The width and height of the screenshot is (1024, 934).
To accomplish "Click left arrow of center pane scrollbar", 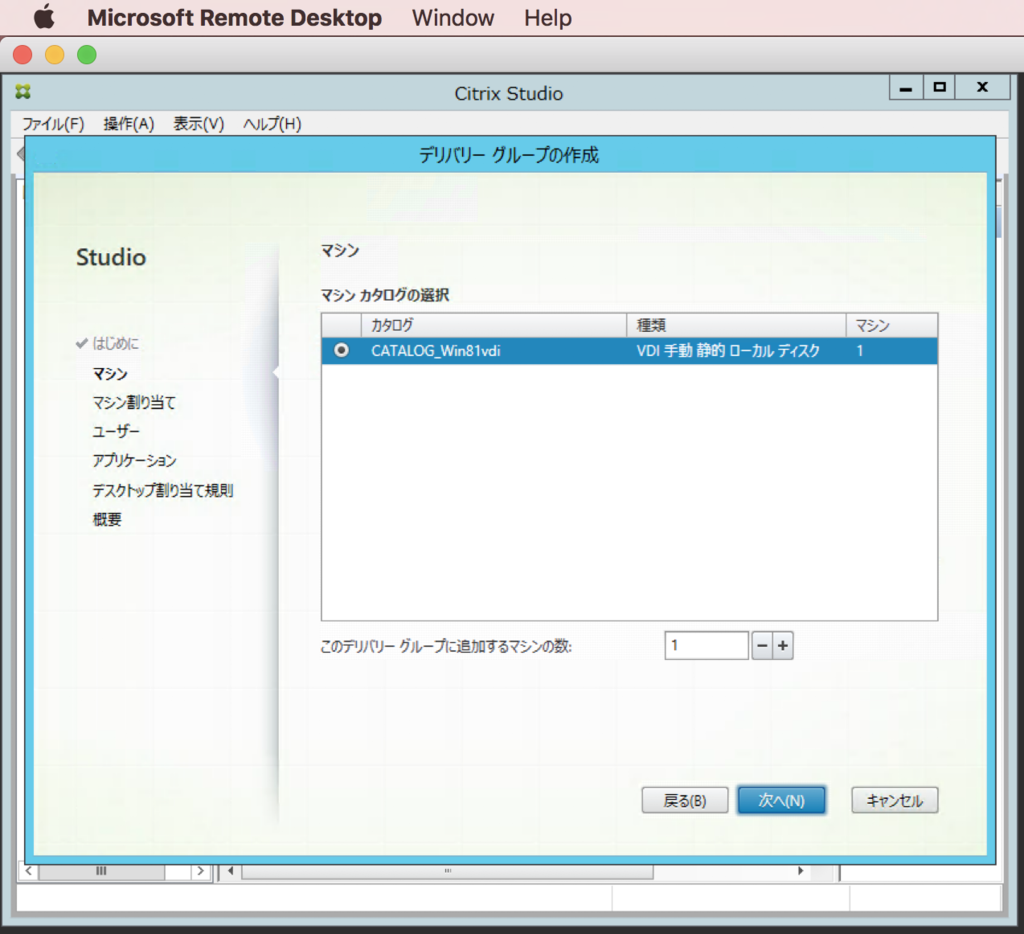I will (231, 871).
